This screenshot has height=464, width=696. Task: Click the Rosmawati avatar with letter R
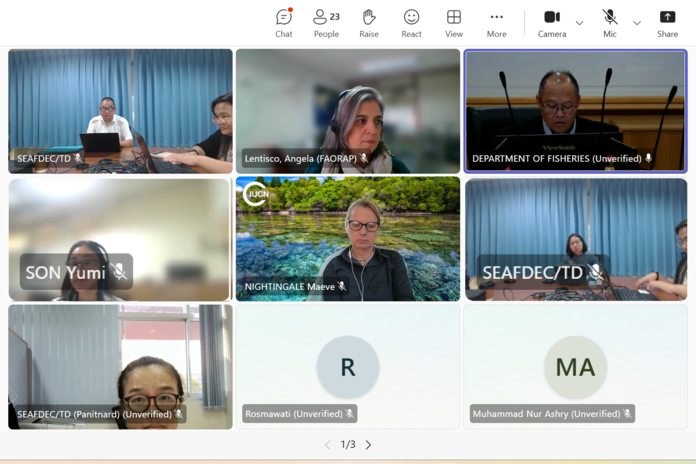(348, 367)
